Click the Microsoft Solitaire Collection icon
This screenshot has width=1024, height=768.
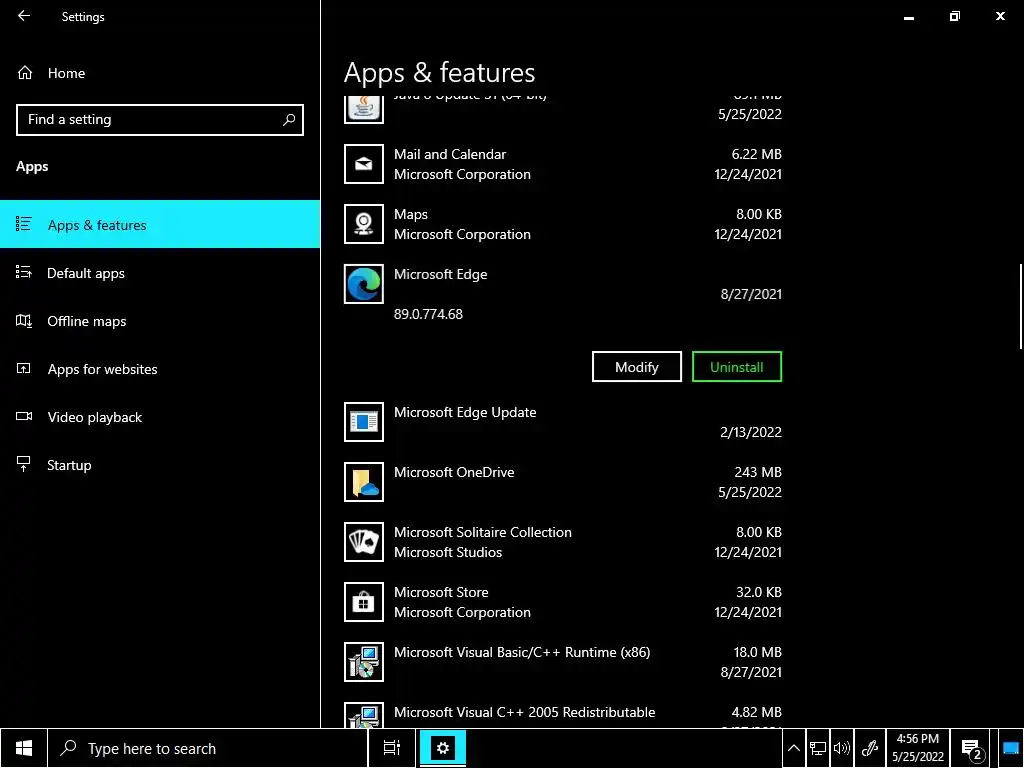pyautogui.click(x=364, y=542)
